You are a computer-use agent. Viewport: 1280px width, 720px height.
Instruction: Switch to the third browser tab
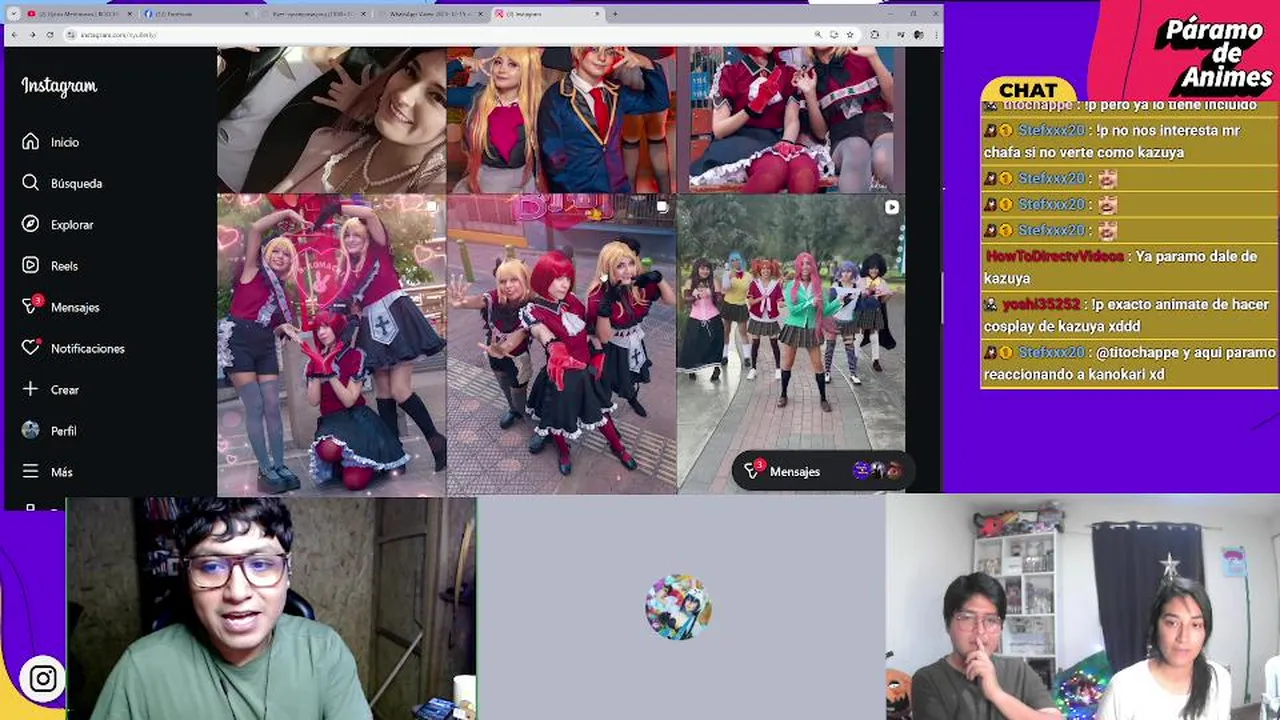coord(315,14)
